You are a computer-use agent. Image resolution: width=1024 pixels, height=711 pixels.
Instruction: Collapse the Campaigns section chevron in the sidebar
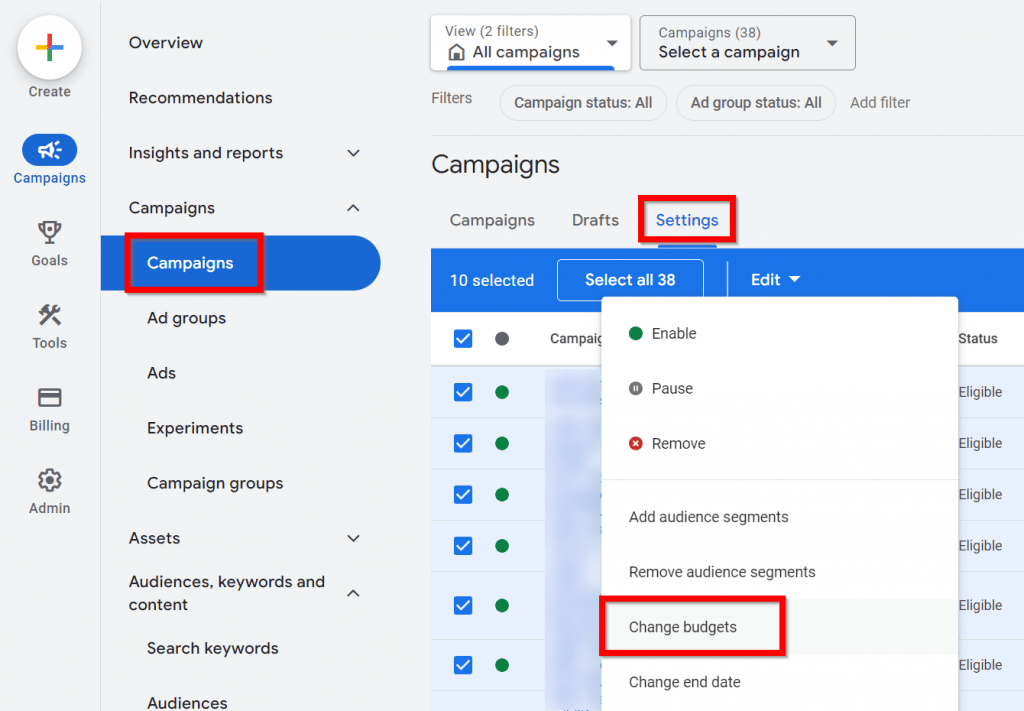(x=353, y=208)
